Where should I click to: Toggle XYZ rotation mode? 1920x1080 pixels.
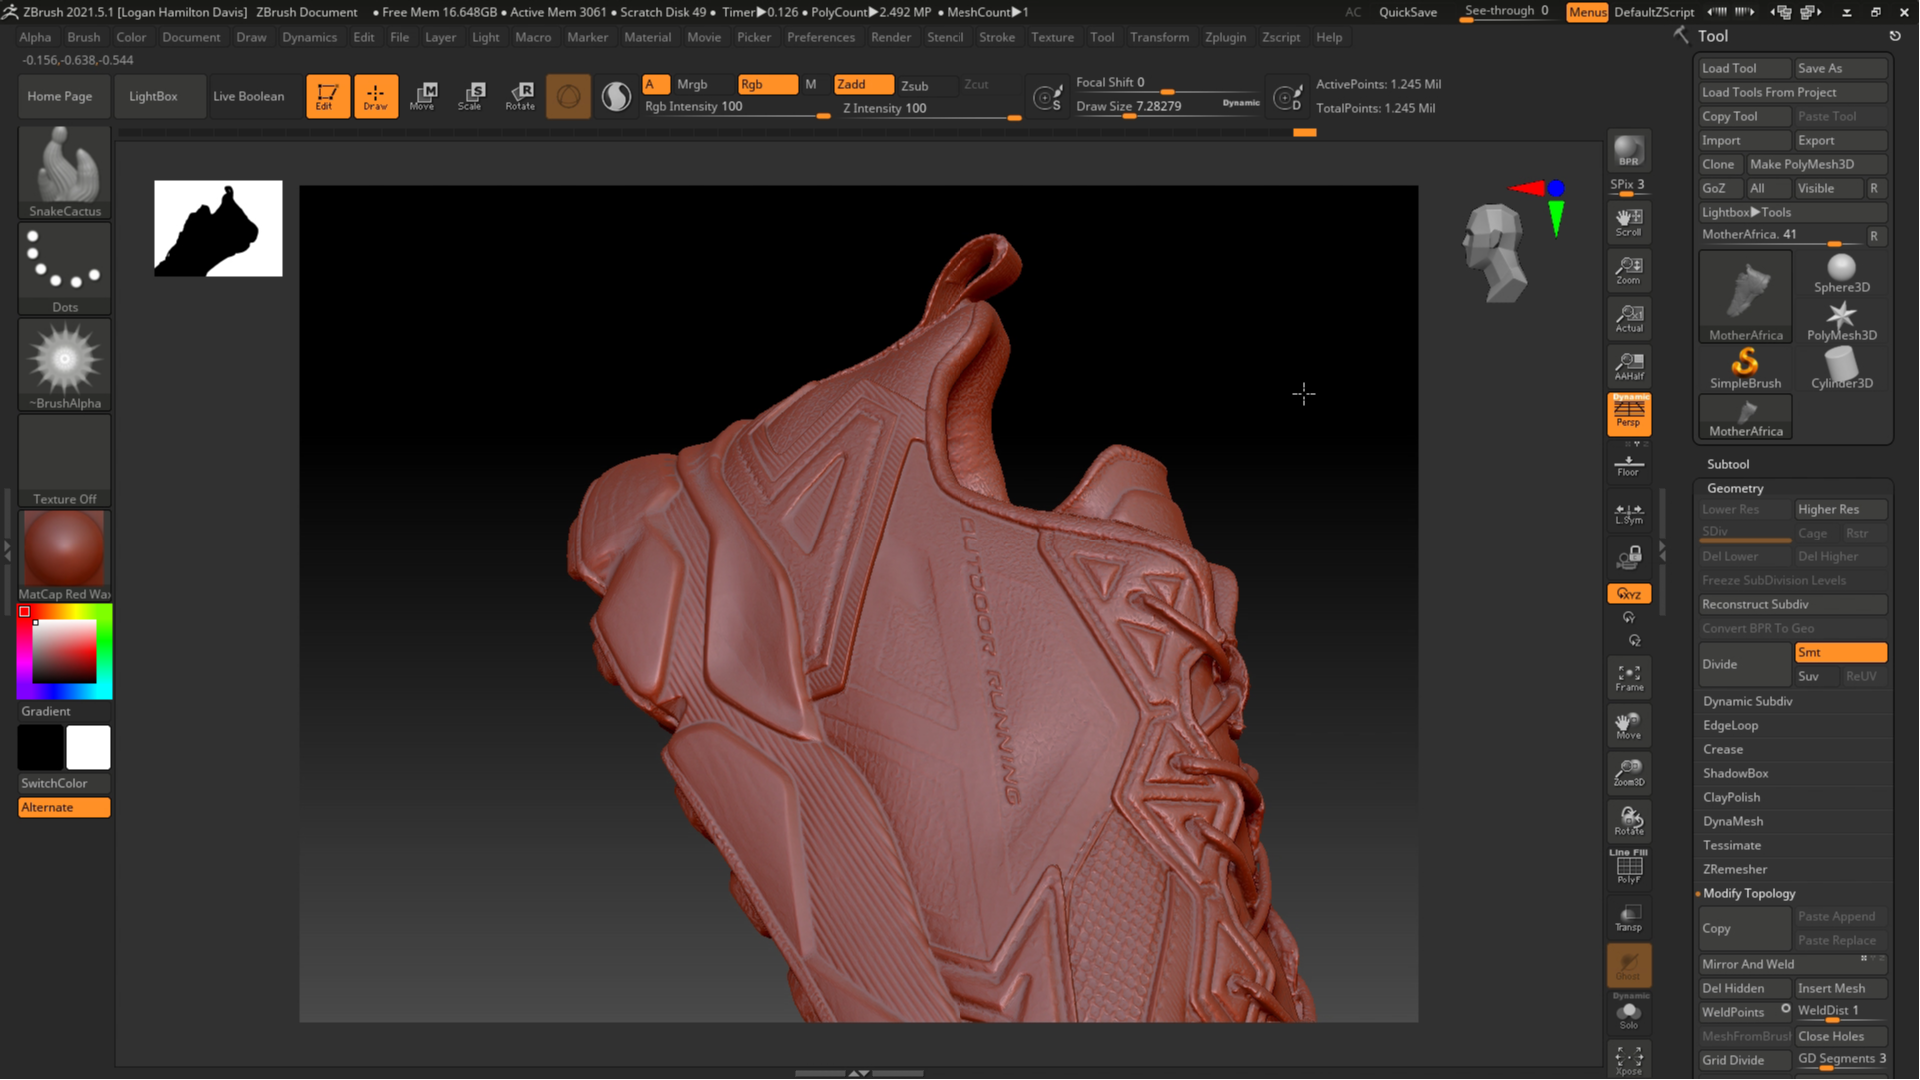tap(1628, 594)
